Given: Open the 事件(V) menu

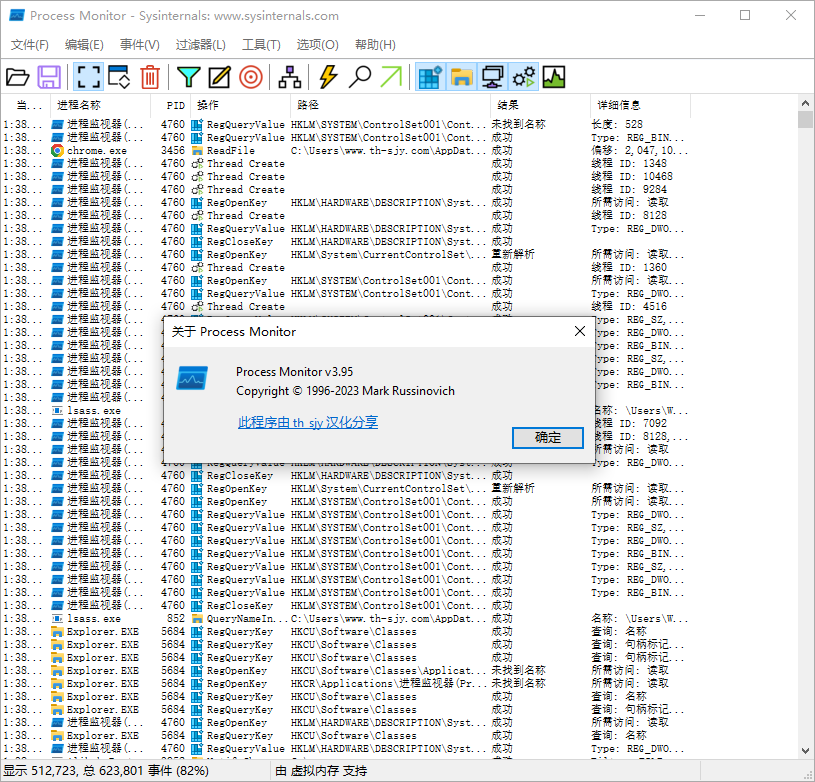Looking at the screenshot, I should [x=139, y=45].
